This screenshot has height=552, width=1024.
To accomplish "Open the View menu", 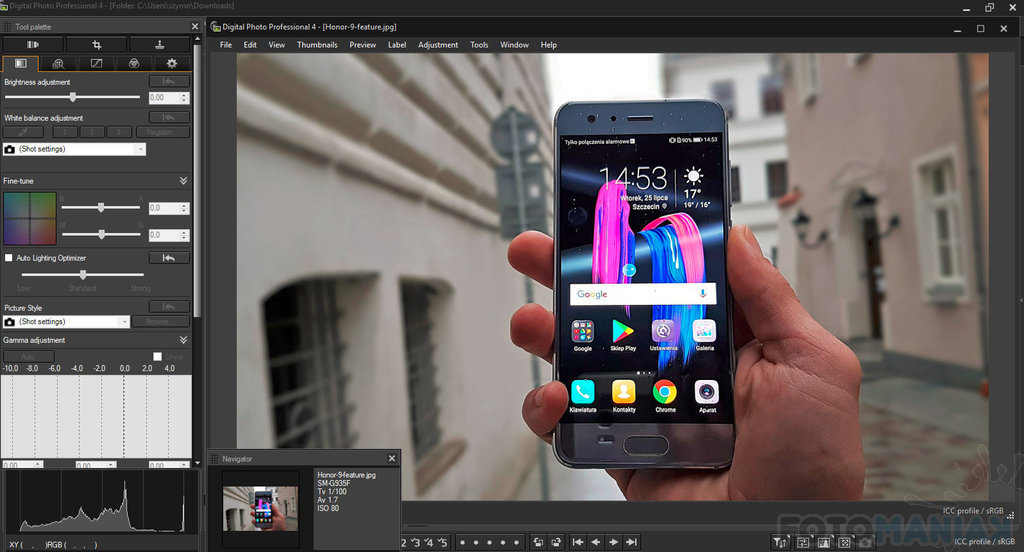I will click(x=277, y=45).
